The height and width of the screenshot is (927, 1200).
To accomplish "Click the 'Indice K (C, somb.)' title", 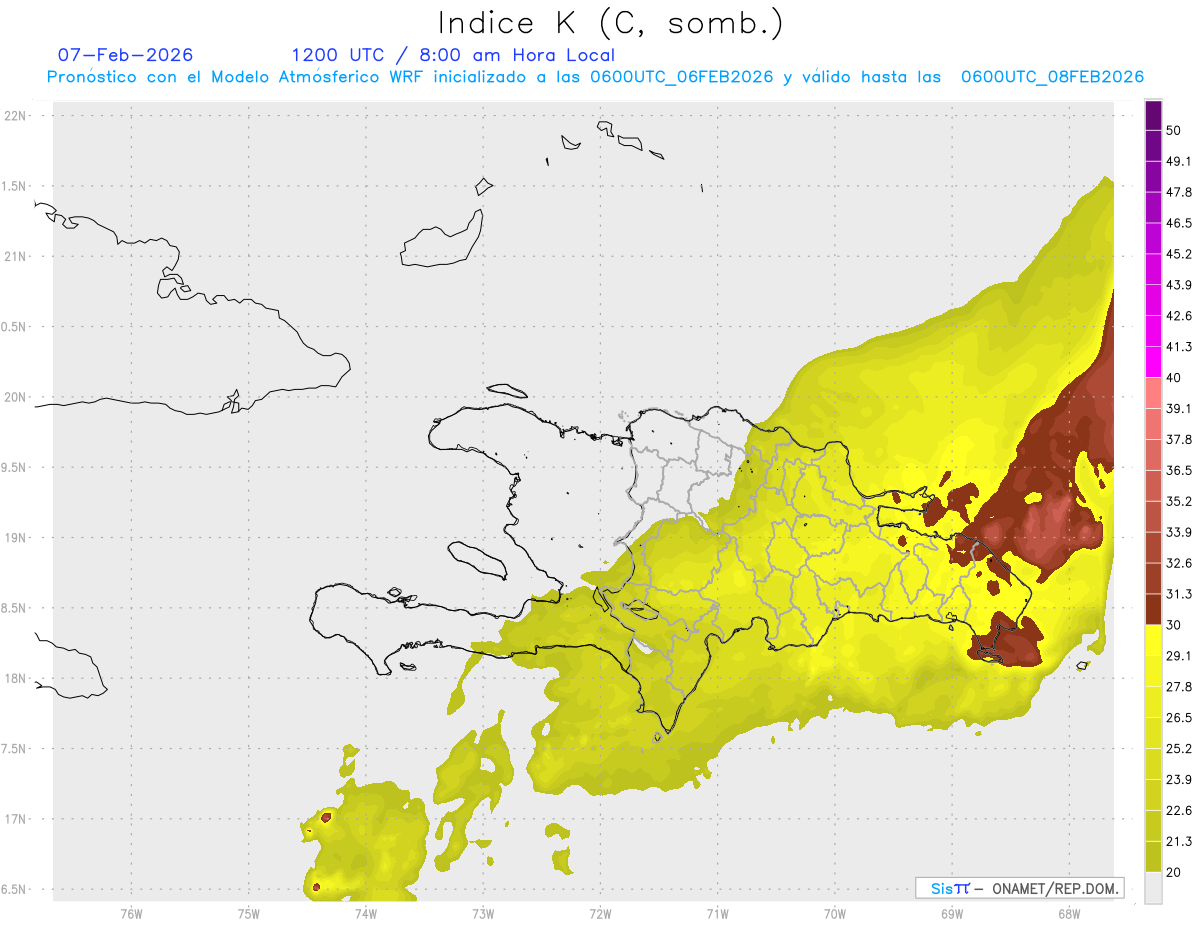I will click(610, 23).
